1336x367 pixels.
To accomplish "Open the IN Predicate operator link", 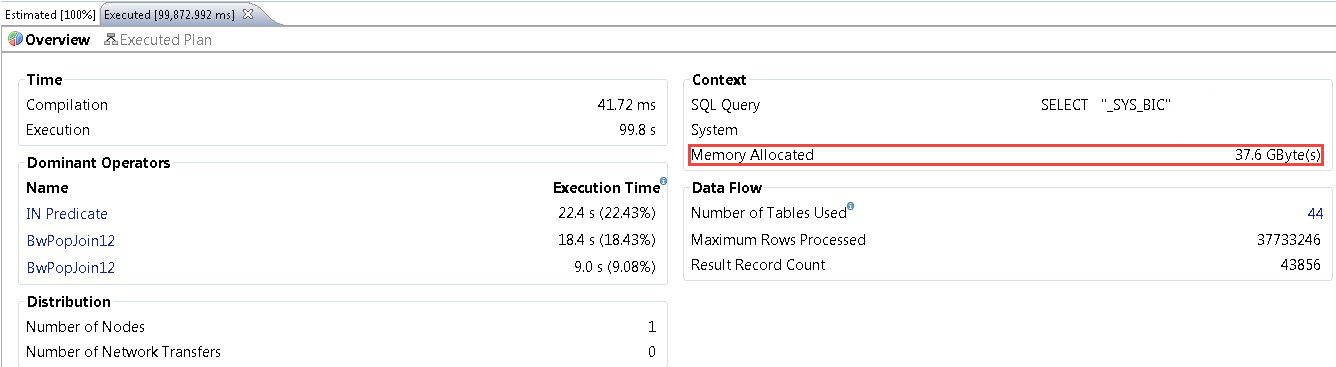I will pos(67,214).
